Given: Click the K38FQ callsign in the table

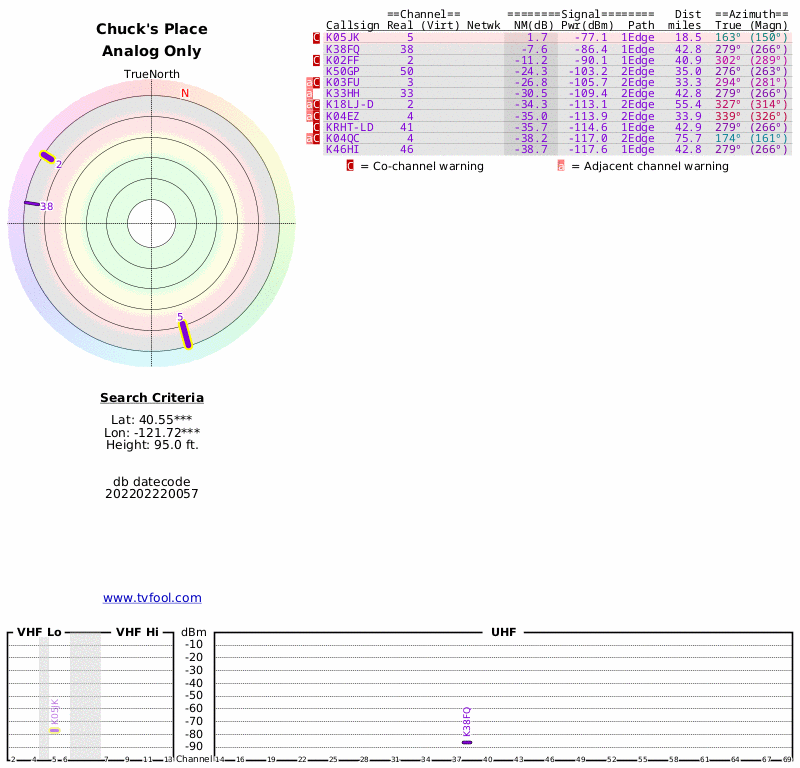Looking at the screenshot, I should [343, 49].
